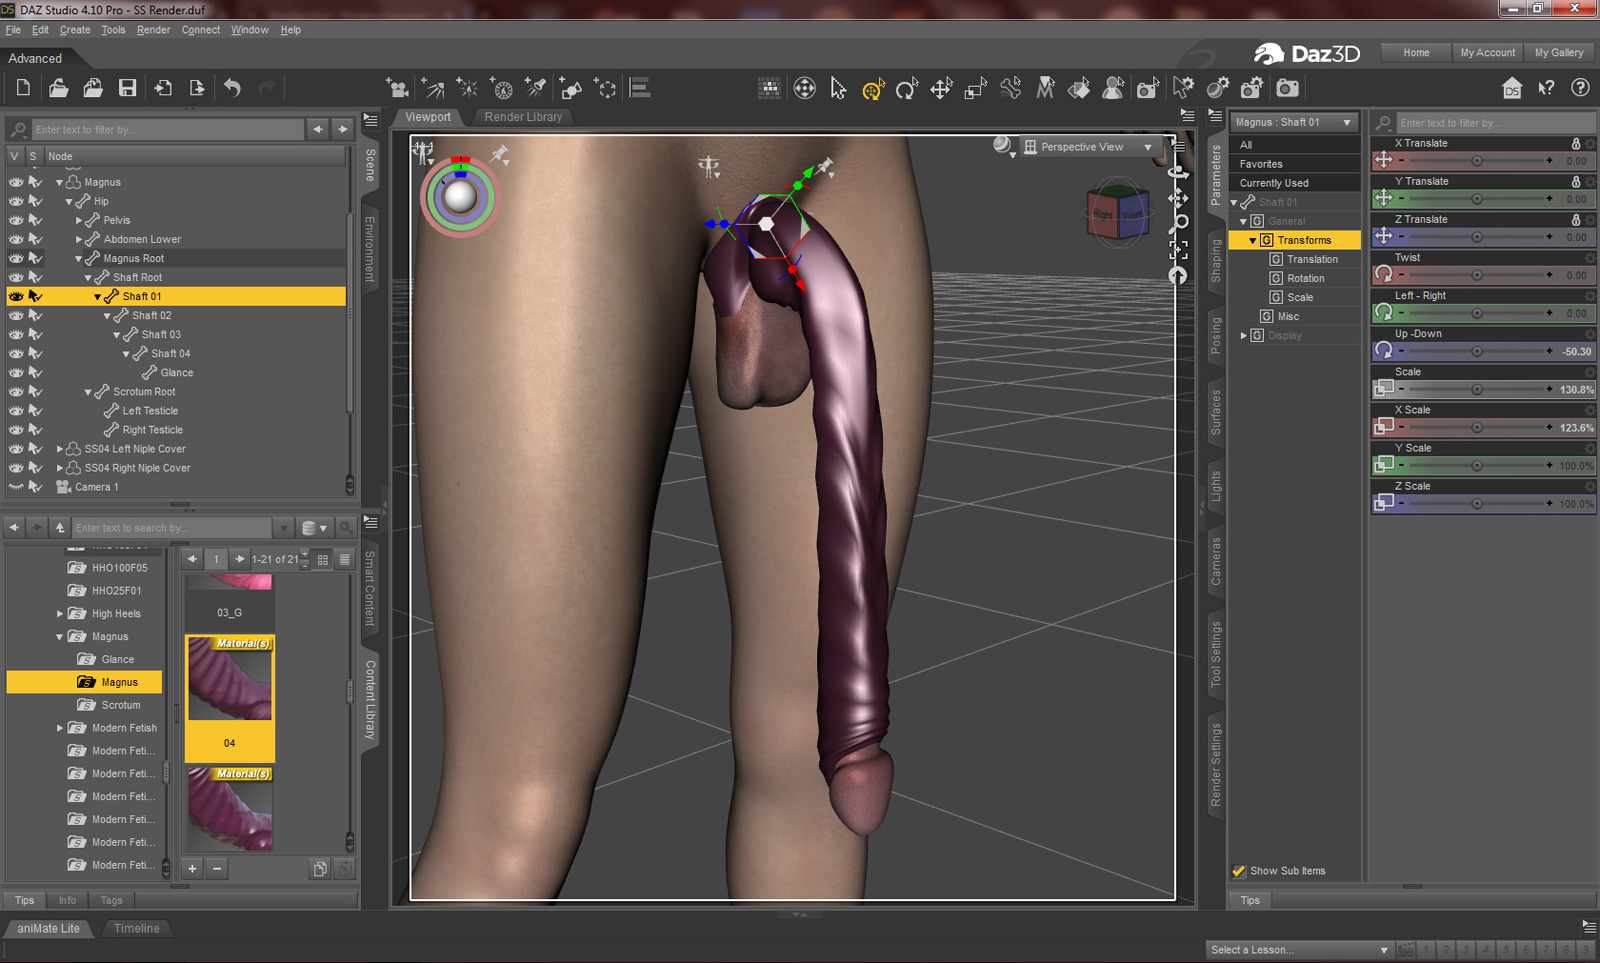Click the minus button in Content Library
This screenshot has height=963, width=1600.
[217, 868]
